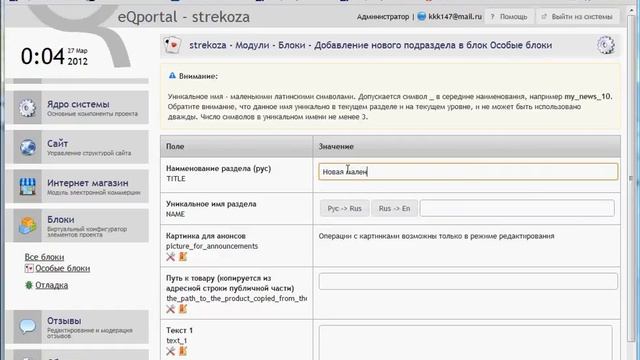Focus the Наименование раздела (рус) input field
Screen dimensions: 640x360
(x=468, y=171)
